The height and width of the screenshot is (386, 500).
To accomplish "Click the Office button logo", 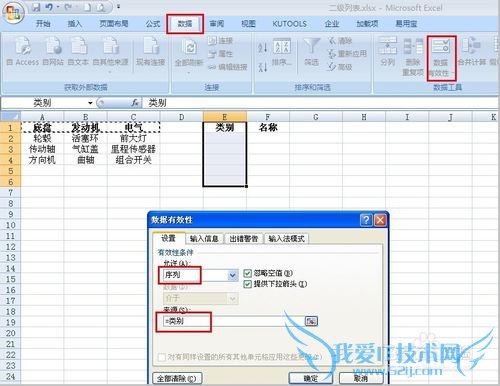I will 13,12.
